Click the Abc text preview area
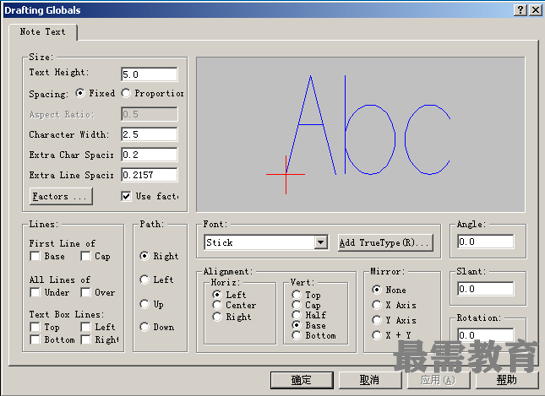The height and width of the screenshot is (396, 545). point(360,135)
